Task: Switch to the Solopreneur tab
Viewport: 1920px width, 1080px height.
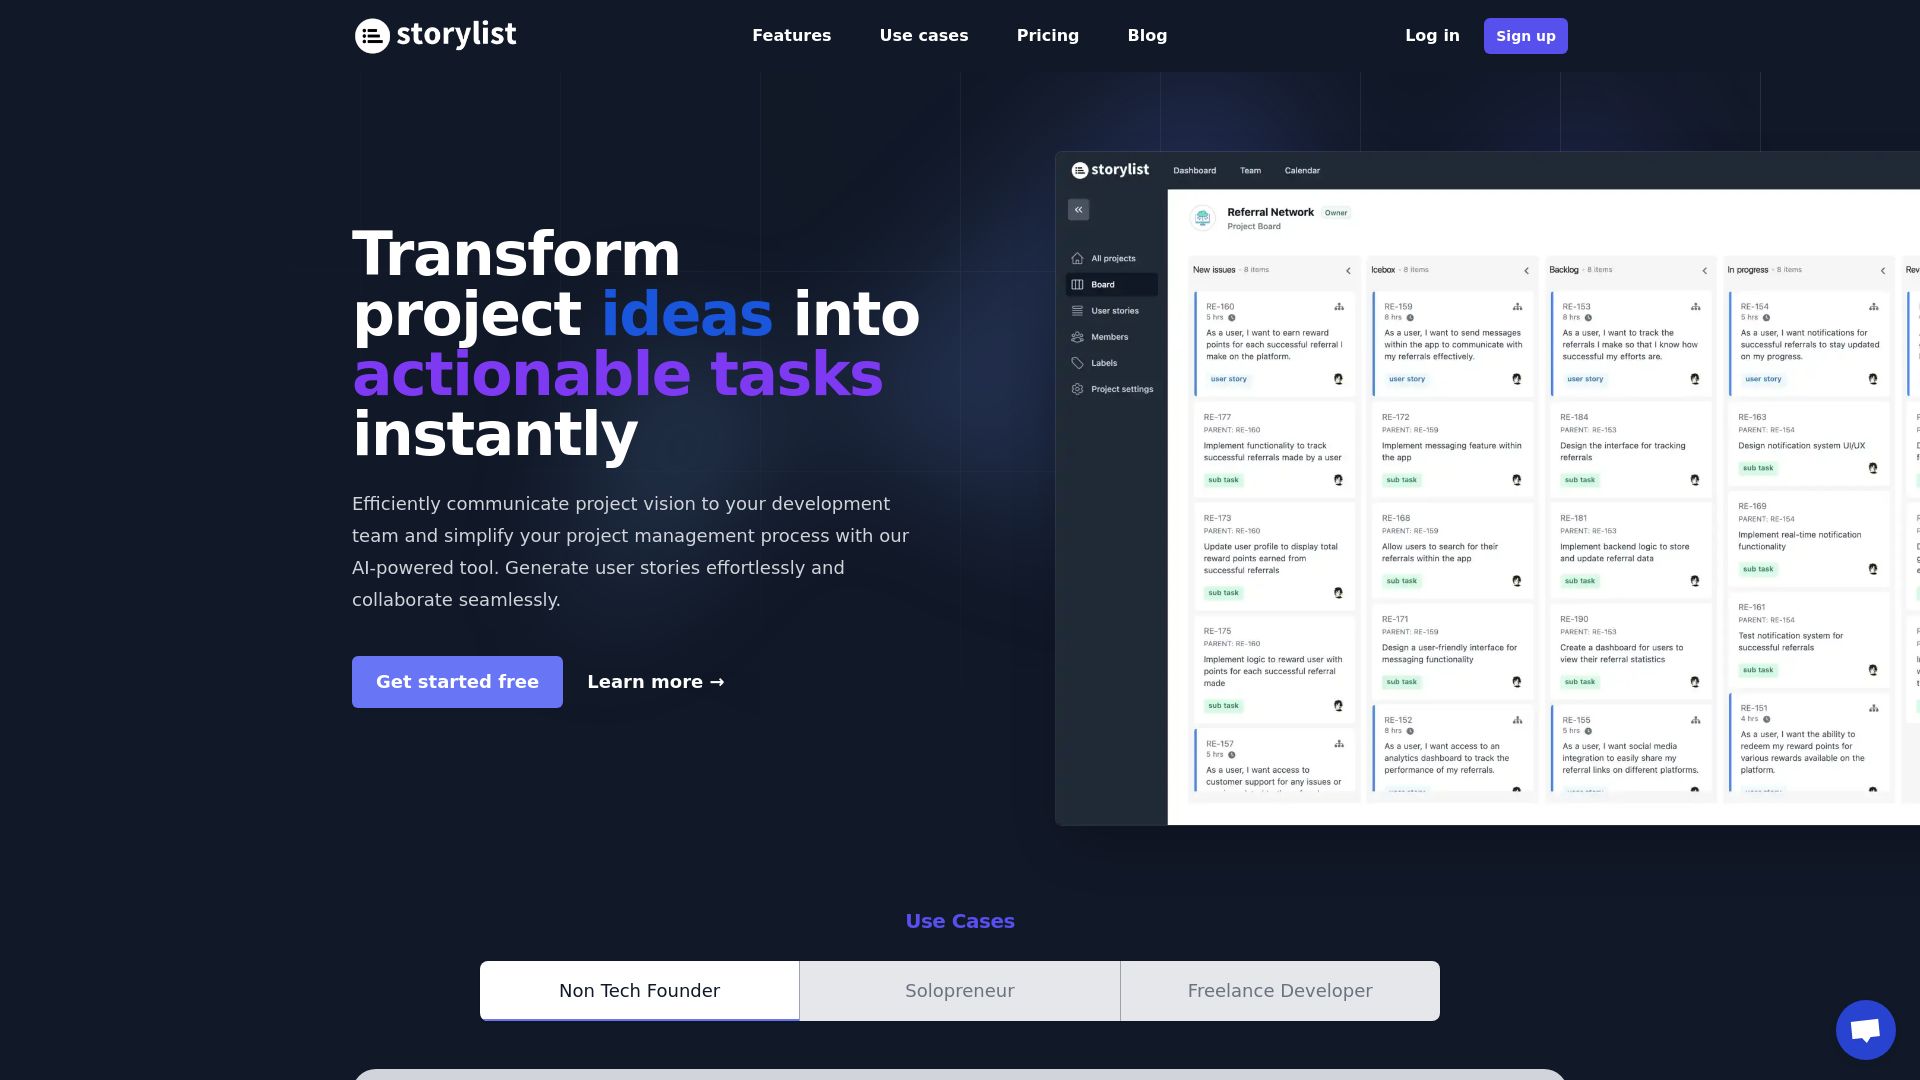Action: [959, 991]
